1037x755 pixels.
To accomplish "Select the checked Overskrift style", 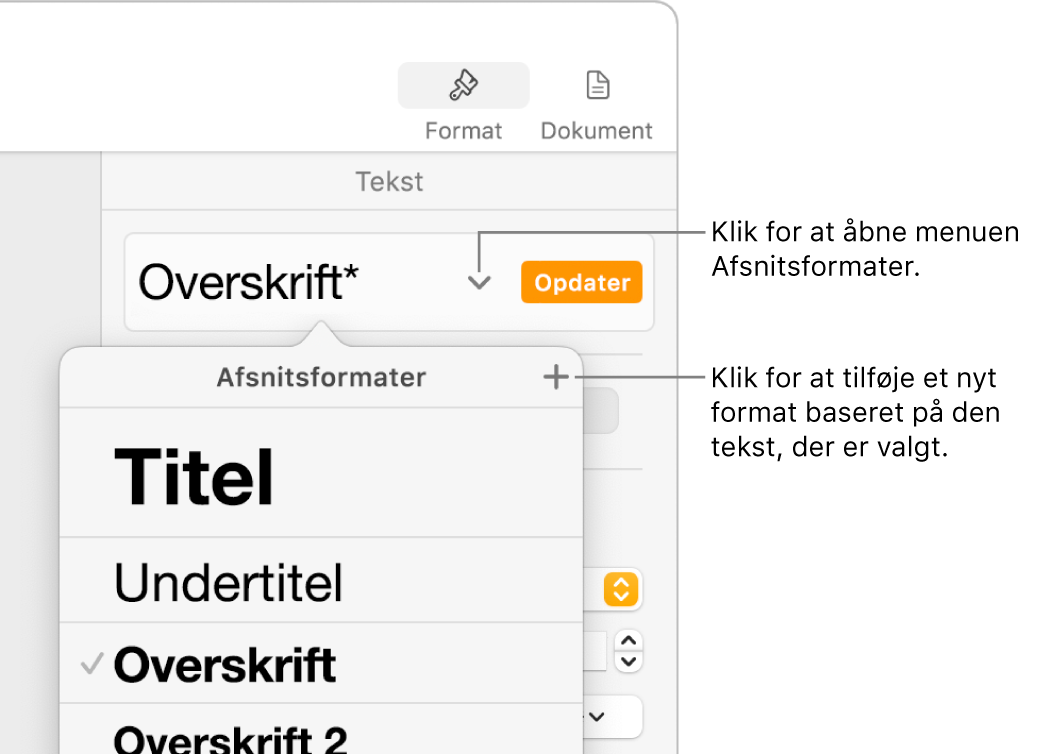I will point(321,664).
